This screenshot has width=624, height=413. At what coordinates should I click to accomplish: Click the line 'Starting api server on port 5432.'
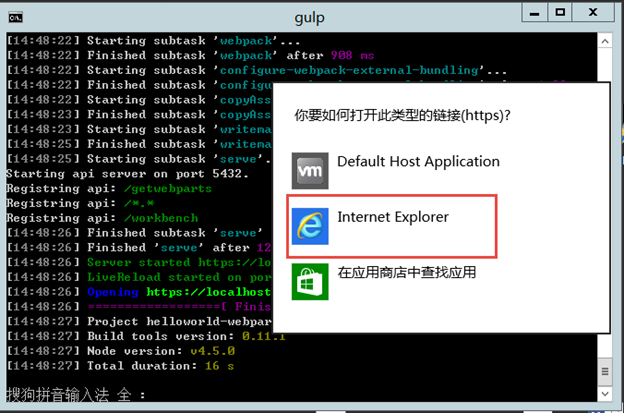pos(127,174)
